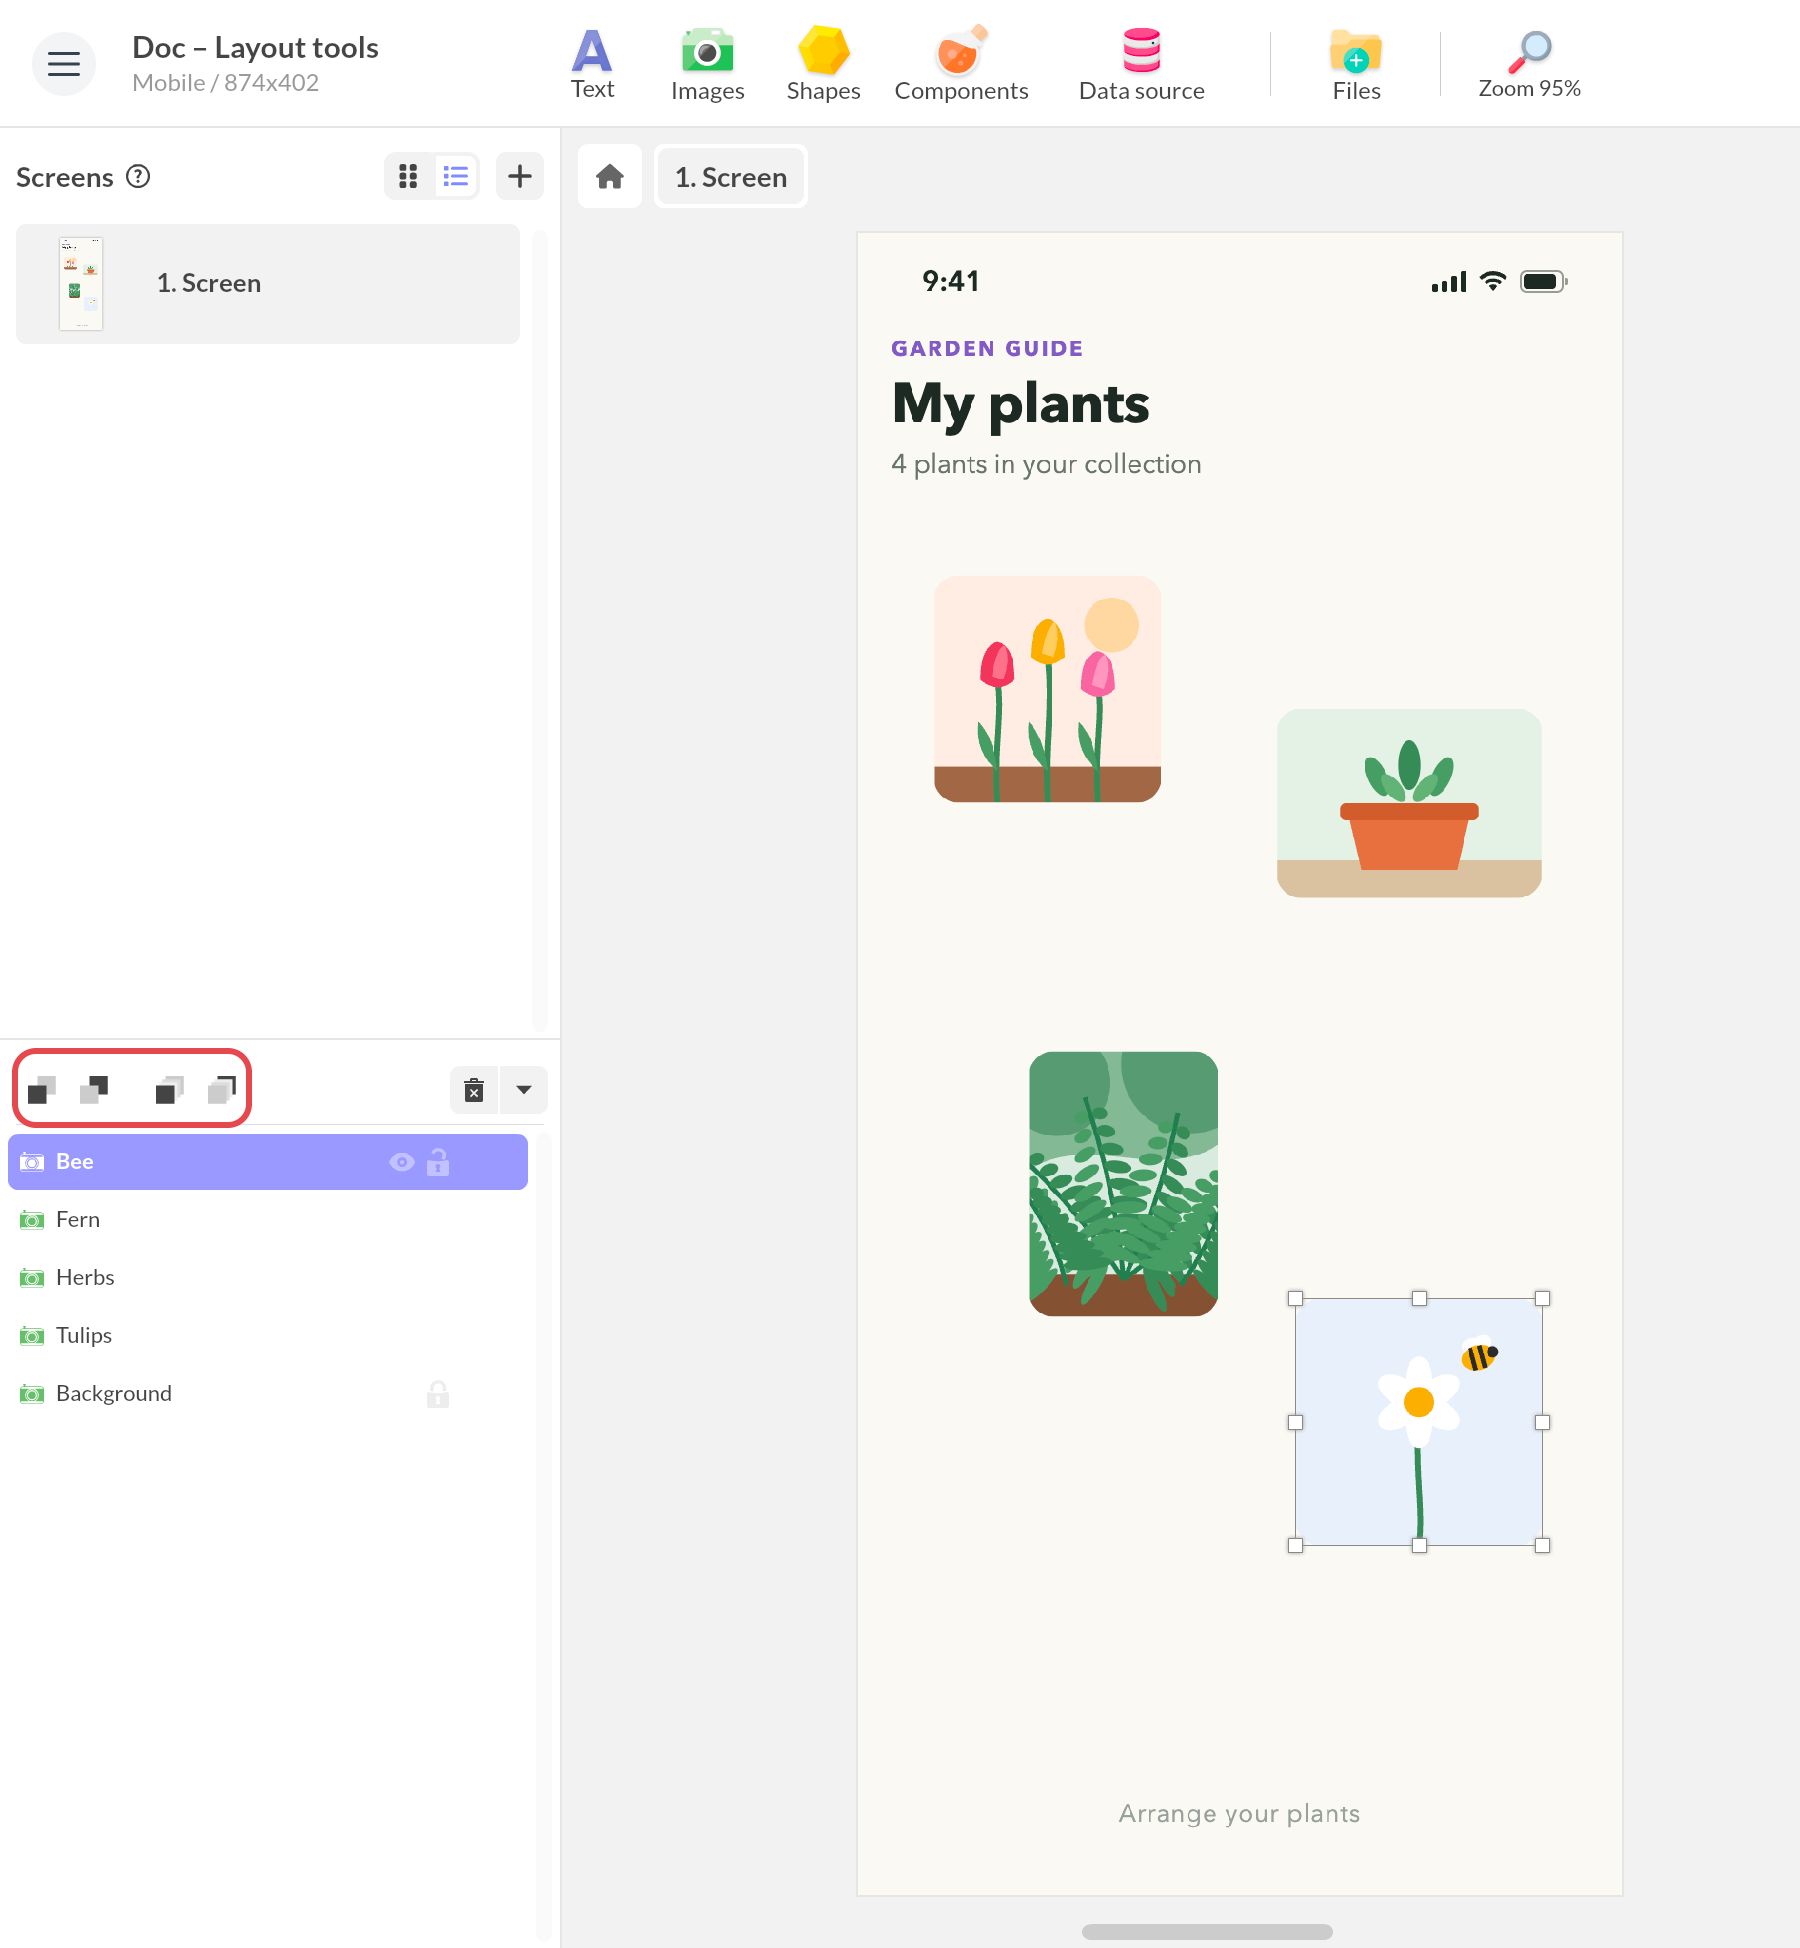Screen dimensions: 1800x1948
Task: Click the 'Mobile / 874x402' document size label
Action: (225, 83)
